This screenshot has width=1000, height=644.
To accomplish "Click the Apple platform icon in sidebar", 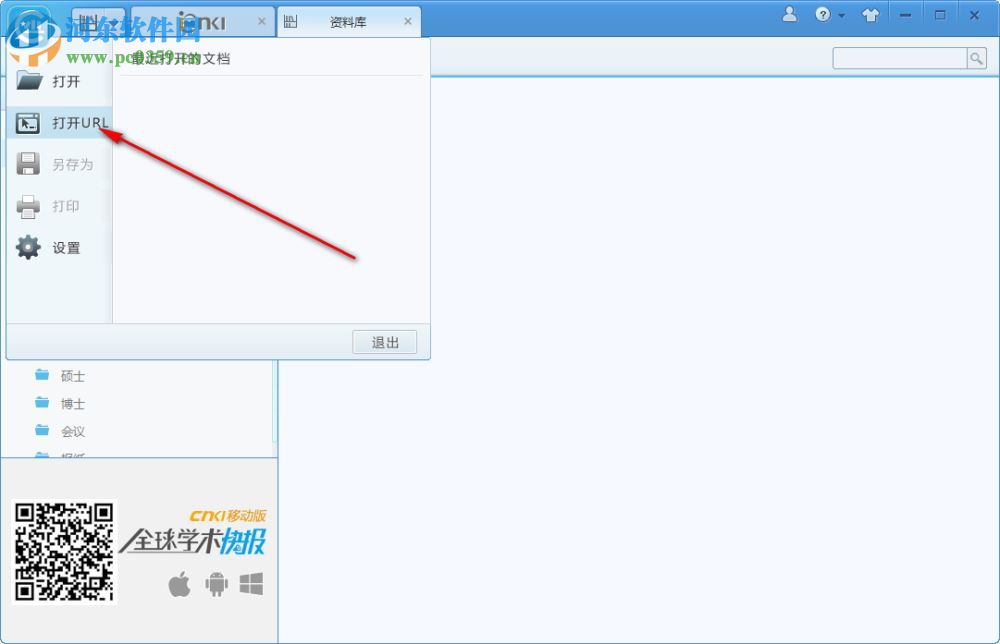I will click(x=181, y=585).
